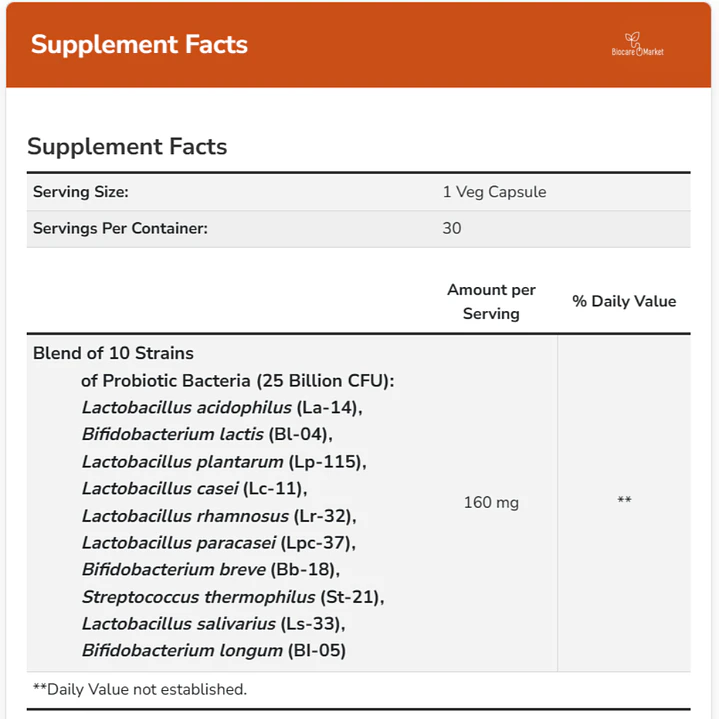Select the Blend of 10 Strains text
The image size is (719, 719).
pyautogui.click(x=113, y=353)
